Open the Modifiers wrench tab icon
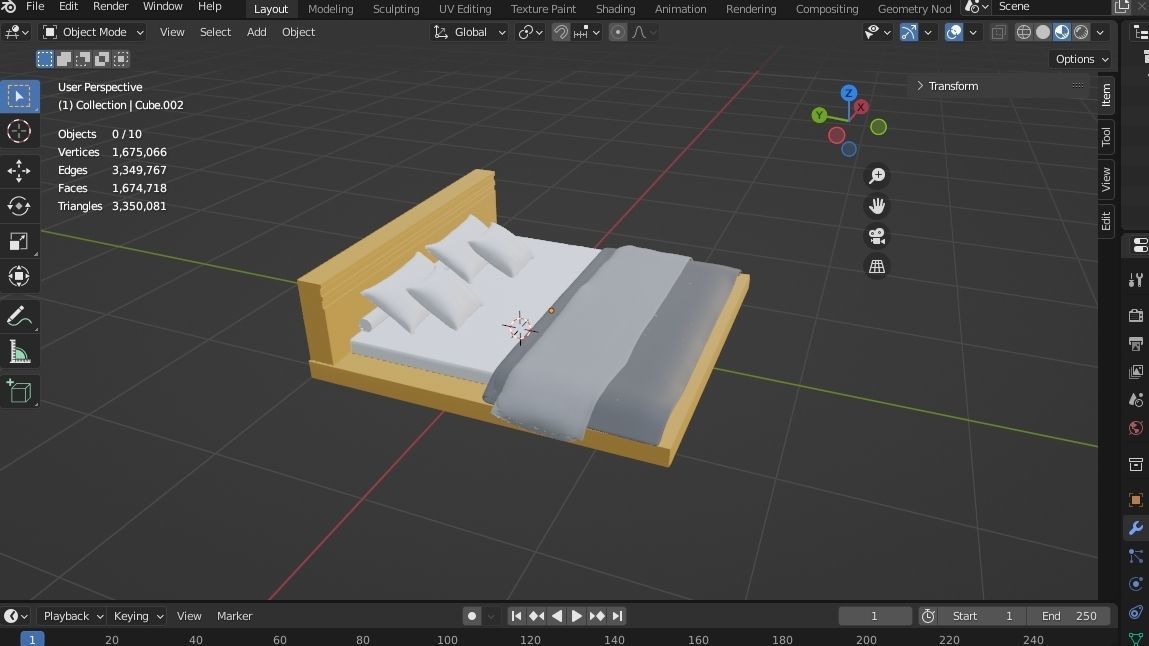This screenshot has width=1149, height=646. tap(1136, 528)
